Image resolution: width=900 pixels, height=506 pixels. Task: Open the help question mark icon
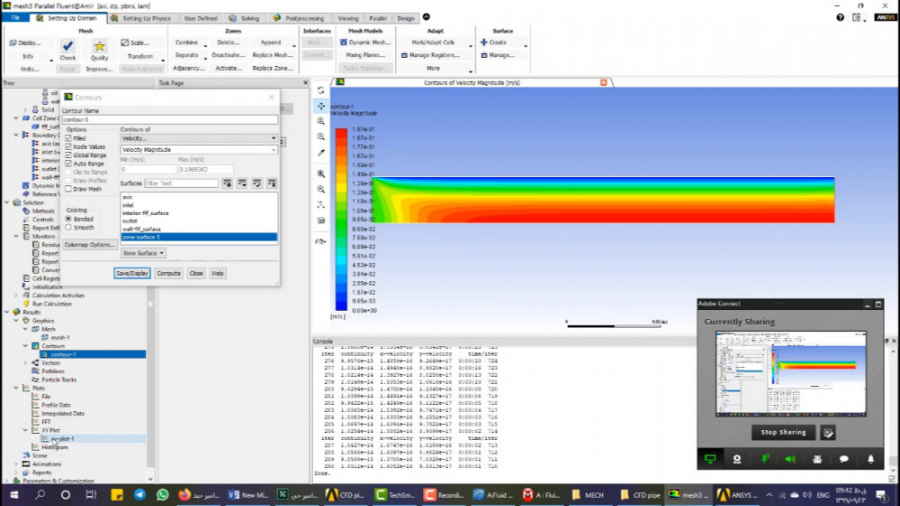click(x=840, y=18)
